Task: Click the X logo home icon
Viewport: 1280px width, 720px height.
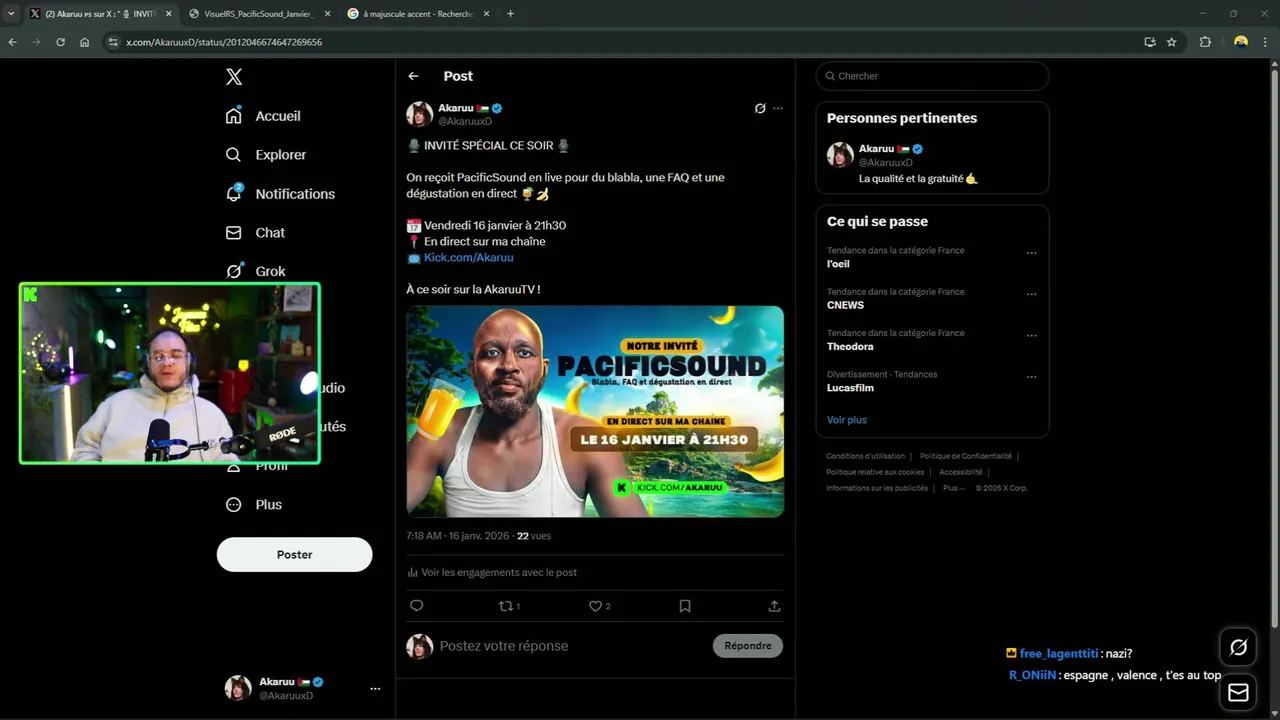Action: pyautogui.click(x=233, y=77)
